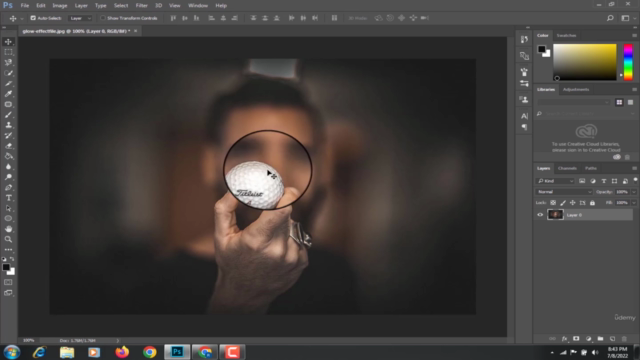Switch to the Adjustments tab
The image size is (640, 360).
click(576, 89)
